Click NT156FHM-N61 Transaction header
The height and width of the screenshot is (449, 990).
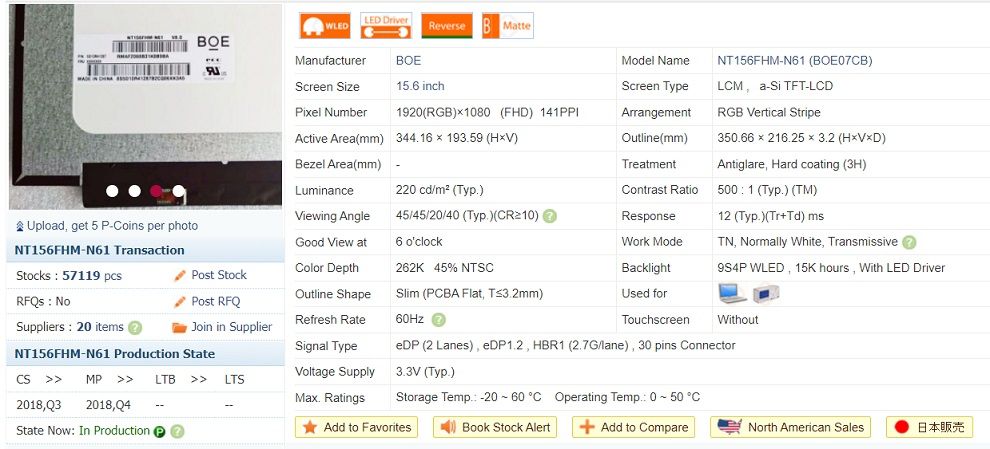[99, 250]
